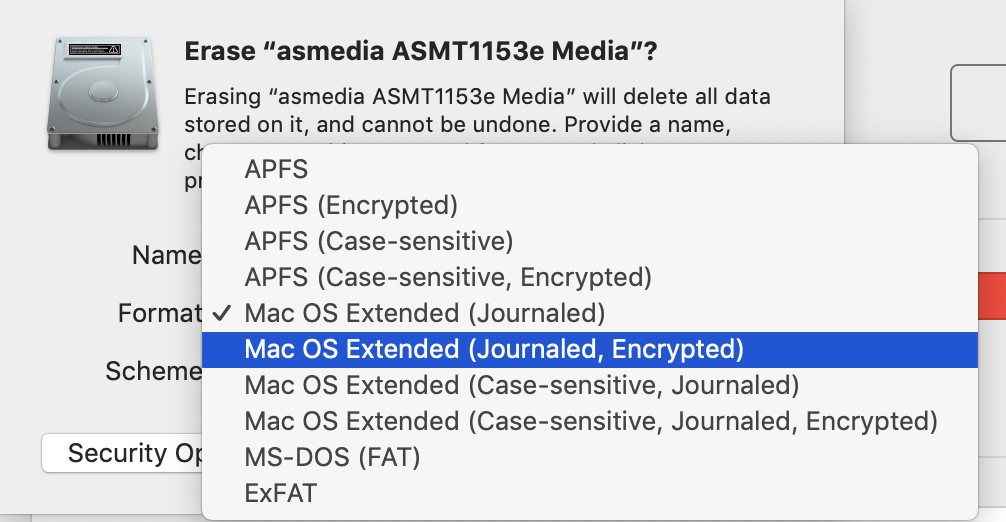The image size is (1006, 522).
Task: Select Mac OS Extended (Journaled, Encrypted)
Action: coord(494,349)
